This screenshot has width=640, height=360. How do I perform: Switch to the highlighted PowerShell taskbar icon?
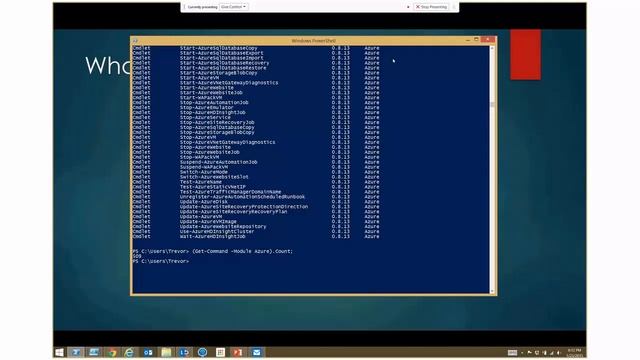coord(76,352)
